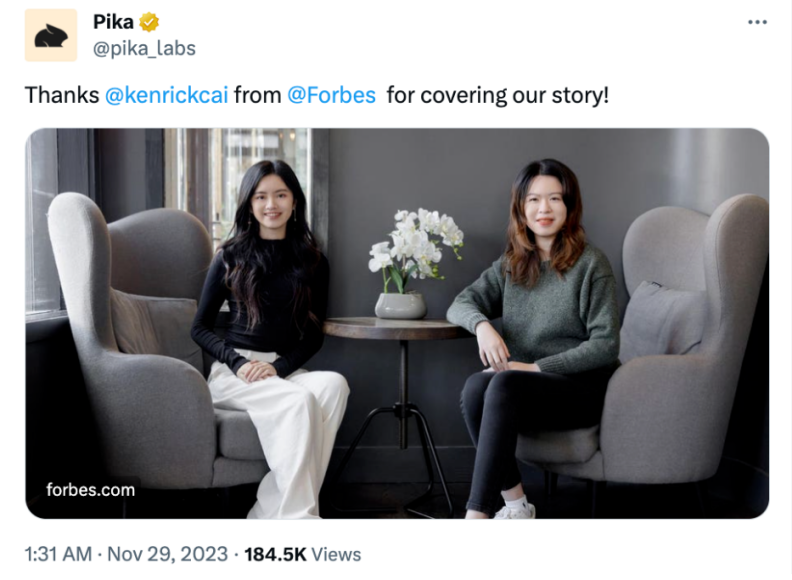Viewport: 792px width, 580px height.
Task: Follow the @Forbes mention link
Action: (x=331, y=95)
